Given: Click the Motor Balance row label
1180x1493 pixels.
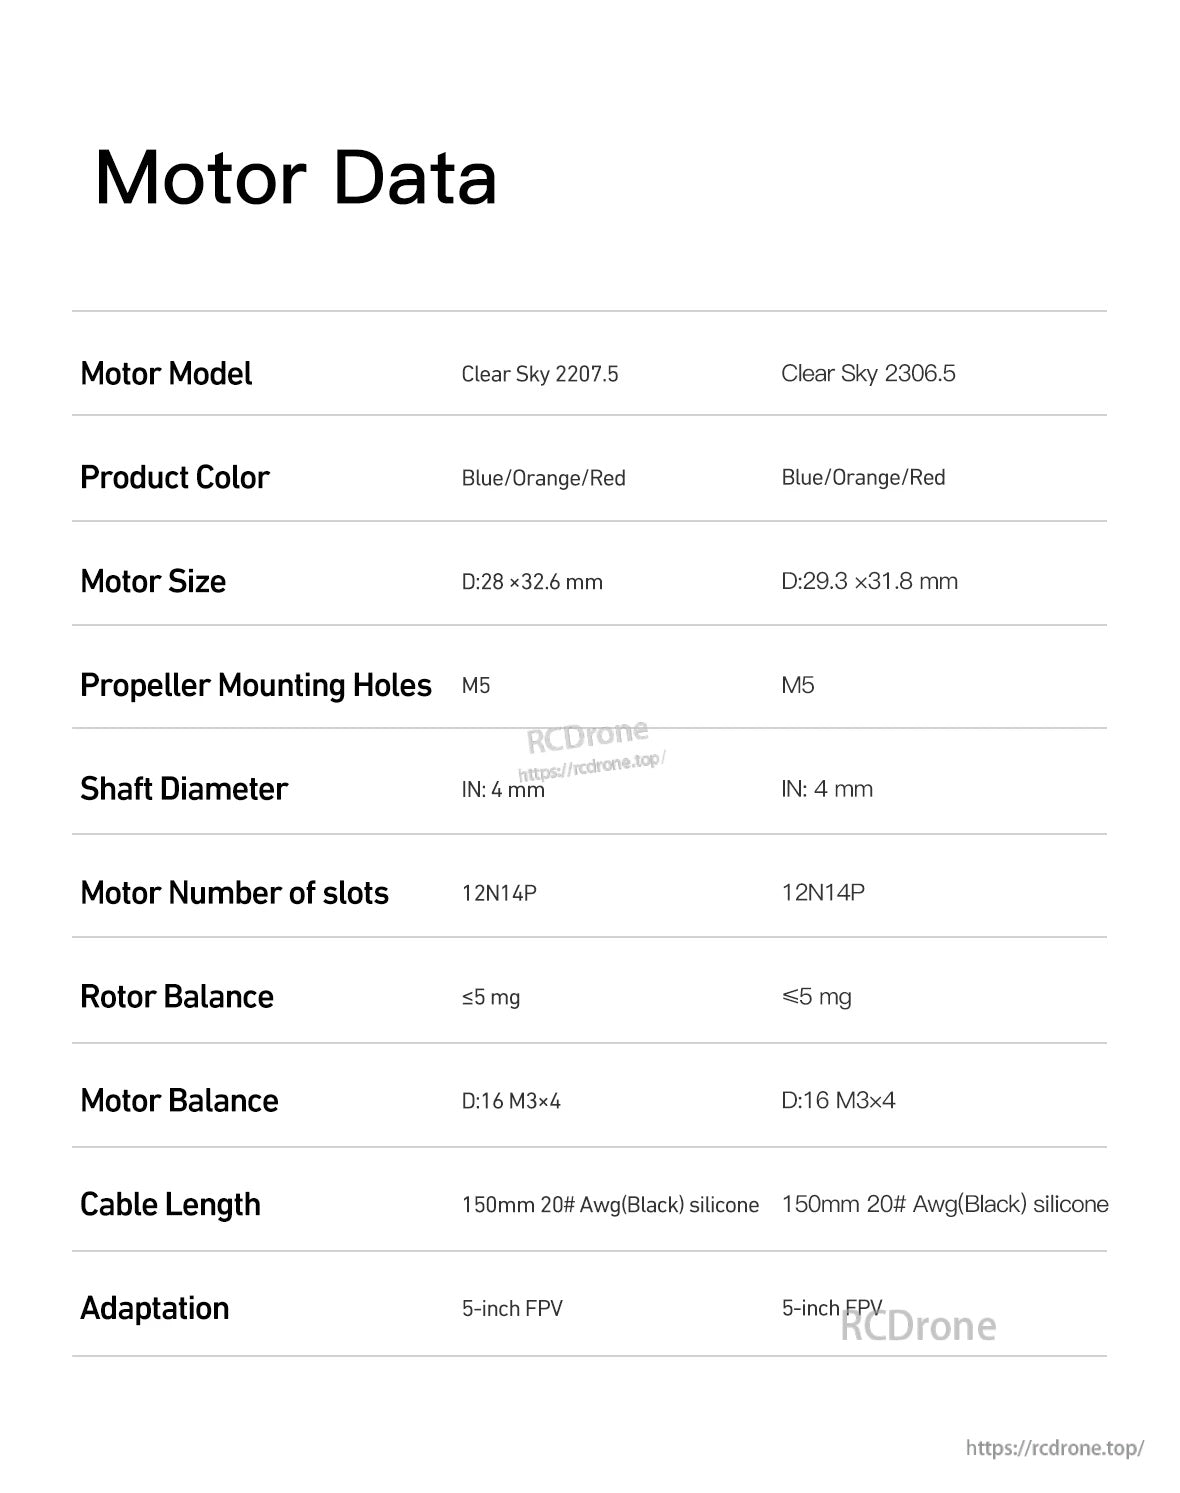Looking at the screenshot, I should (179, 1100).
